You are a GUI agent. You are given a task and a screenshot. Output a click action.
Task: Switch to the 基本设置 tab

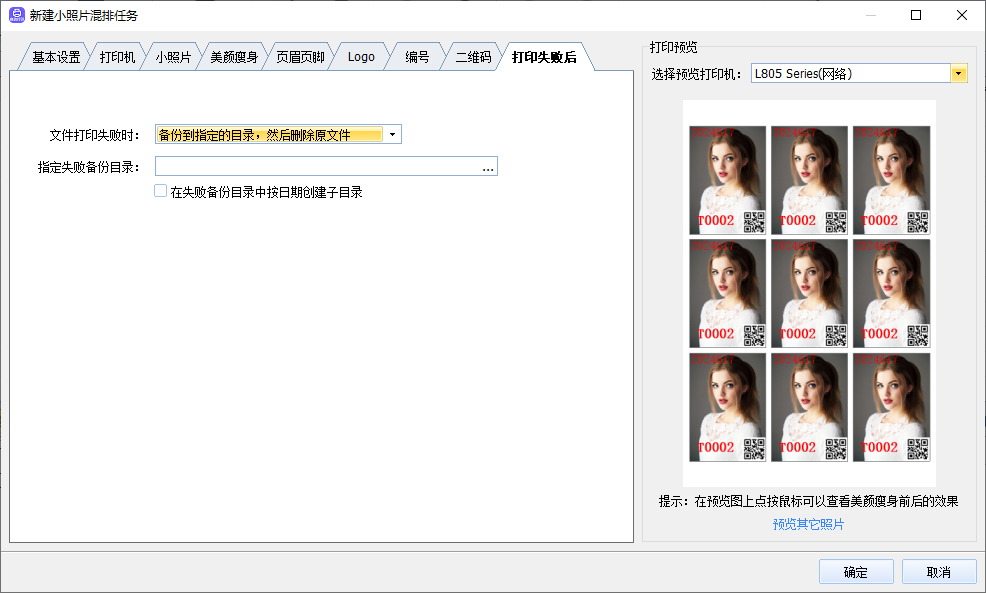click(56, 57)
